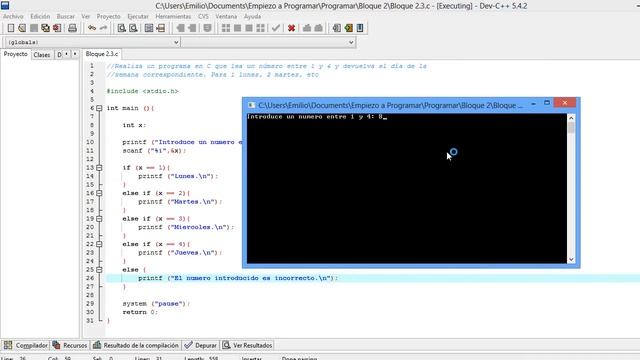Click the grey document-with-arrow icon near toolbar end
The width and height of the screenshot is (640, 360).
[x=337, y=28]
